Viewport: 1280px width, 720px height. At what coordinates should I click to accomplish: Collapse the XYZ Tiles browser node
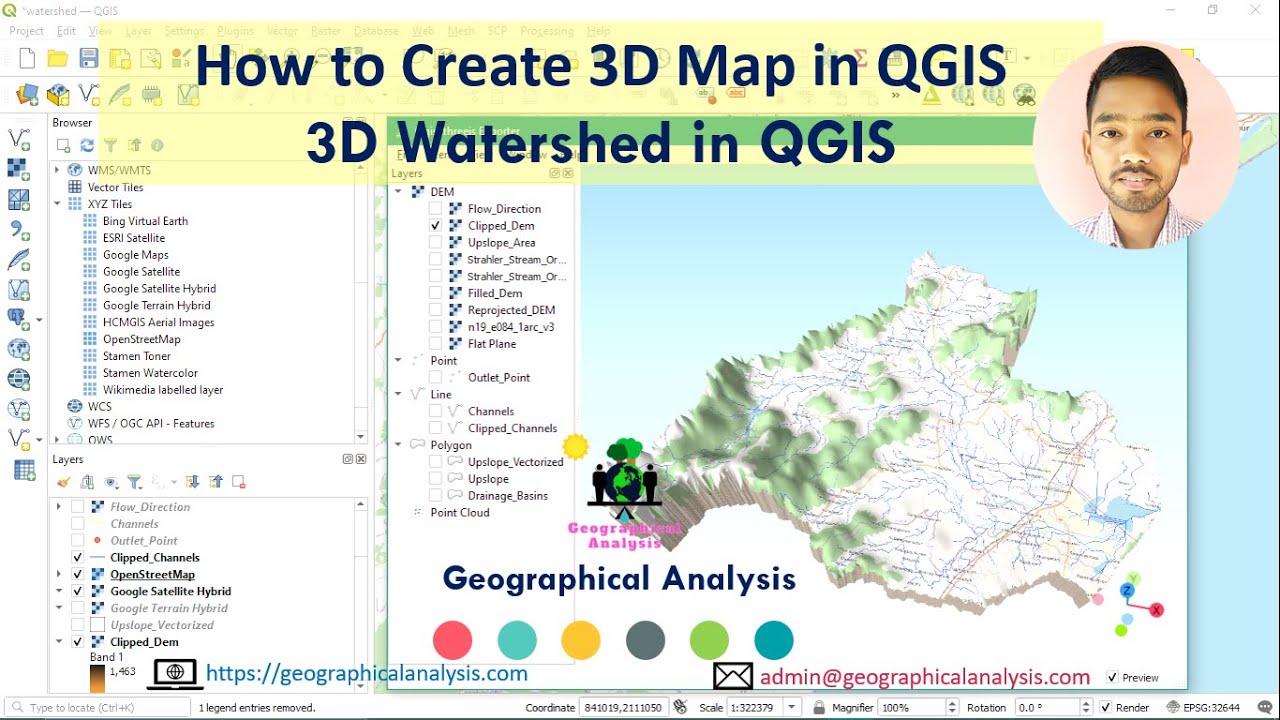tap(57, 204)
